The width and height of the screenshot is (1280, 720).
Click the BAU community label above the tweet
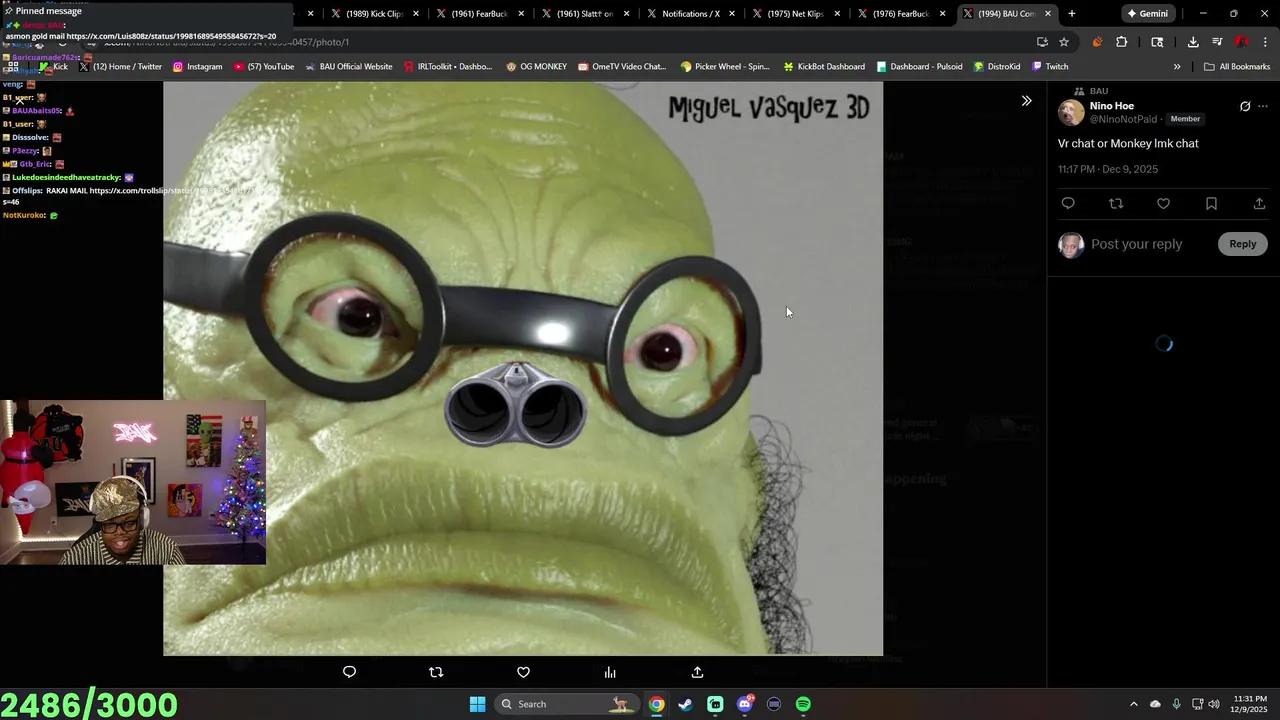tap(1098, 91)
